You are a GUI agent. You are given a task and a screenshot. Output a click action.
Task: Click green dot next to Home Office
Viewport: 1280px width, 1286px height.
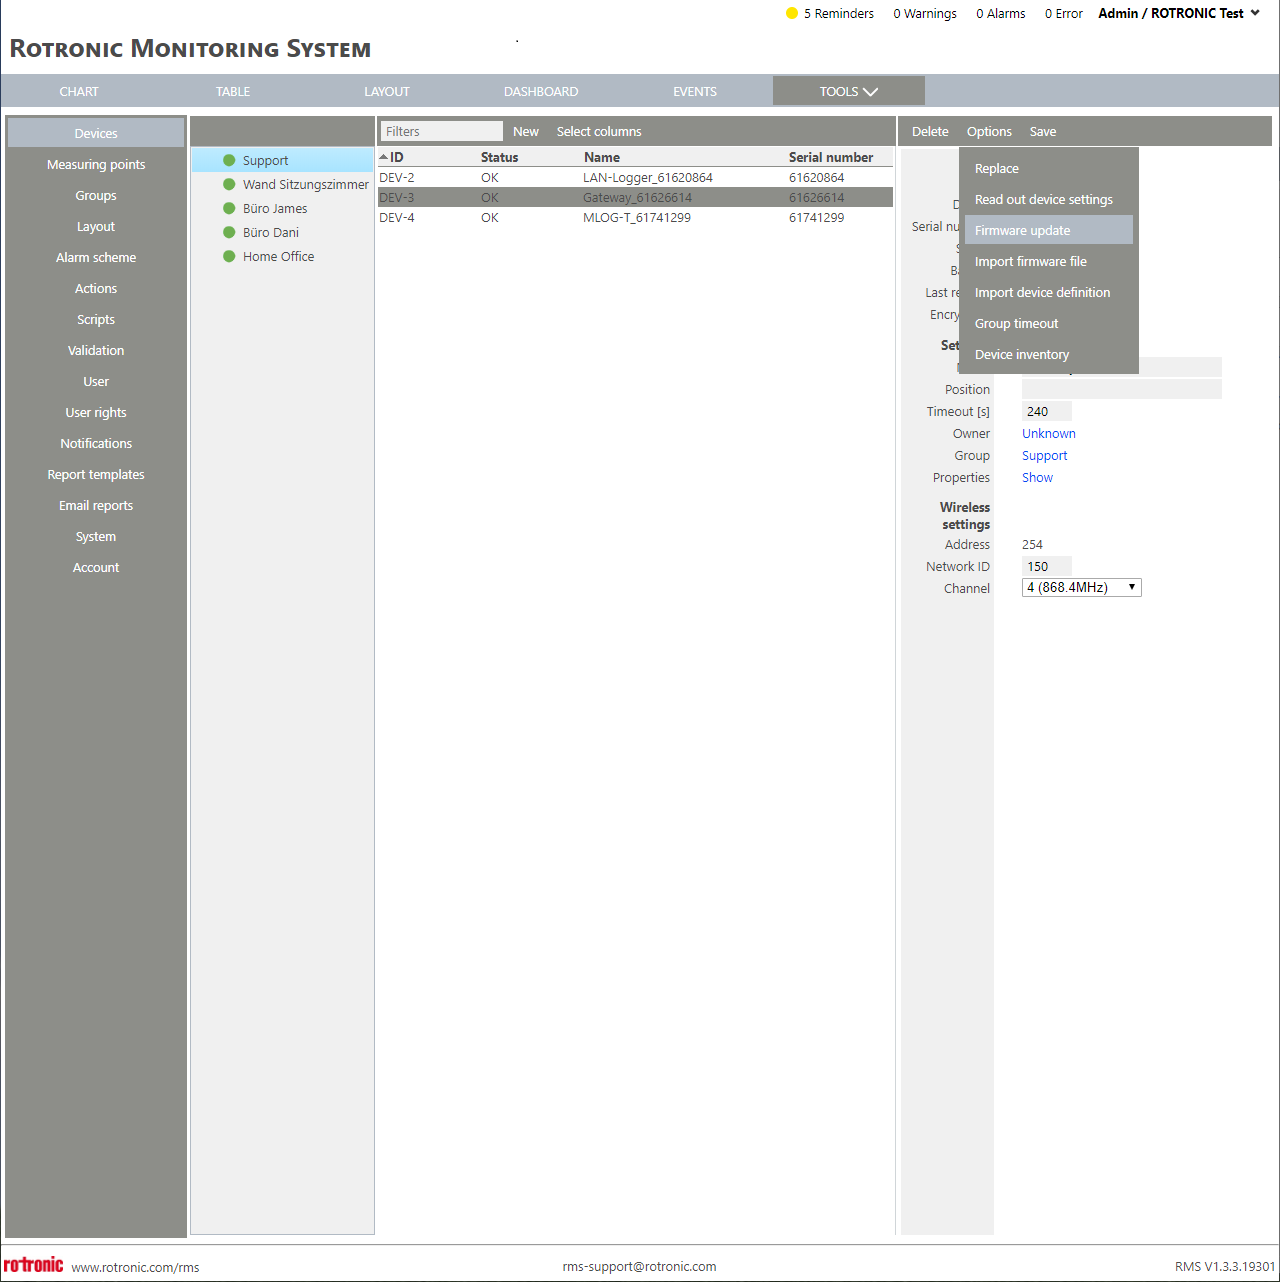229,256
